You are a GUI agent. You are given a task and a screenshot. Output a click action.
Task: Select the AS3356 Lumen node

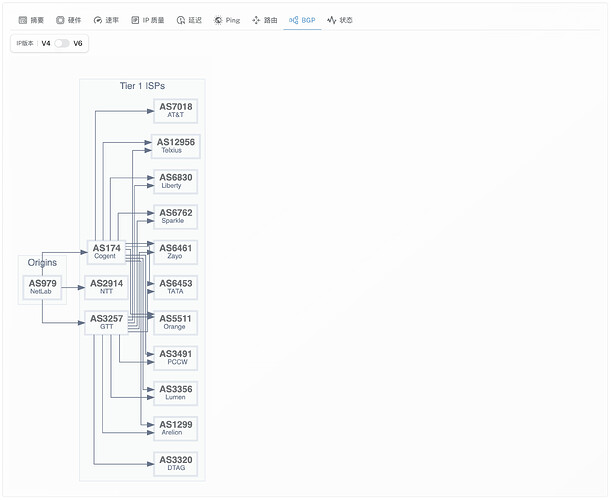pos(176,393)
